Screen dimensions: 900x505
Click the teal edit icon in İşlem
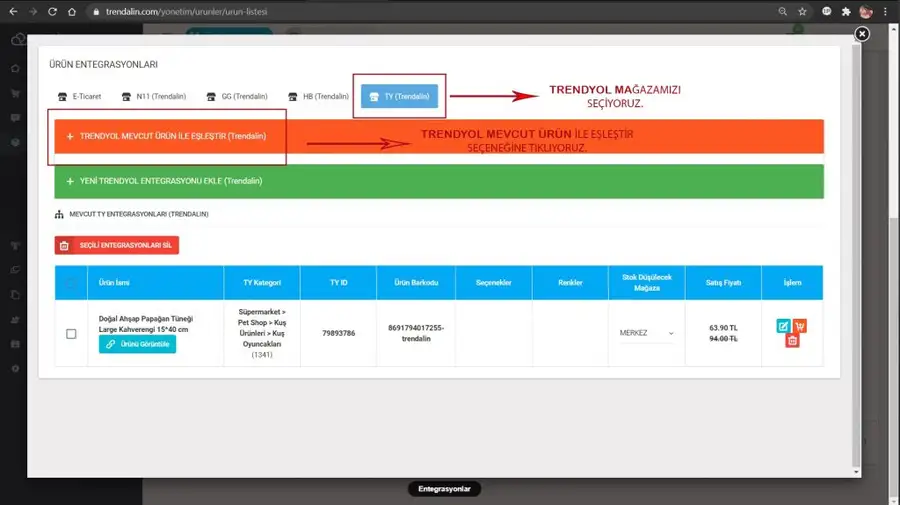point(783,326)
